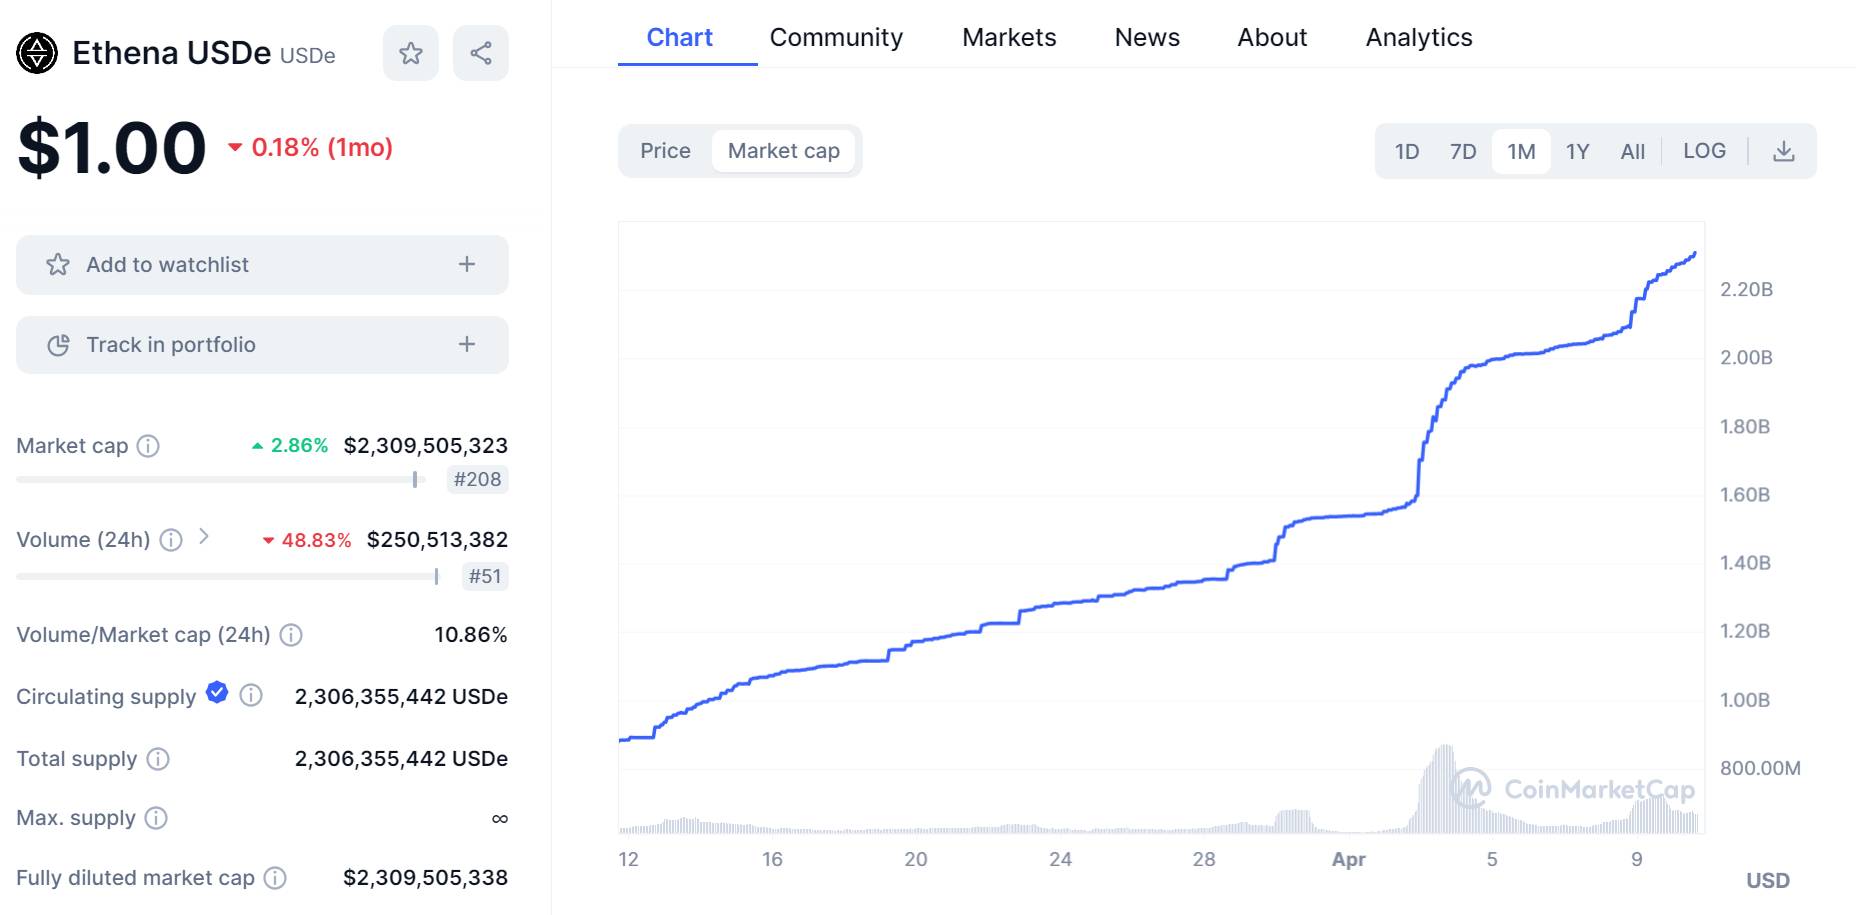Open the Community tab
1856x915 pixels.
(x=836, y=38)
